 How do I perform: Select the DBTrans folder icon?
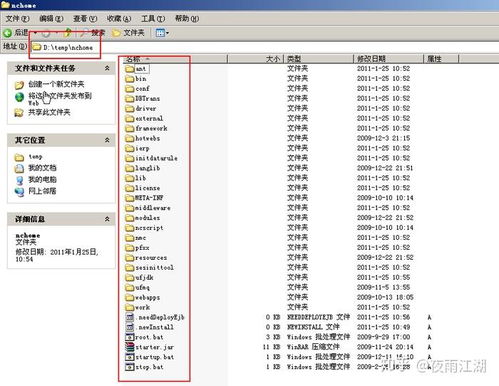pyautogui.click(x=130, y=99)
